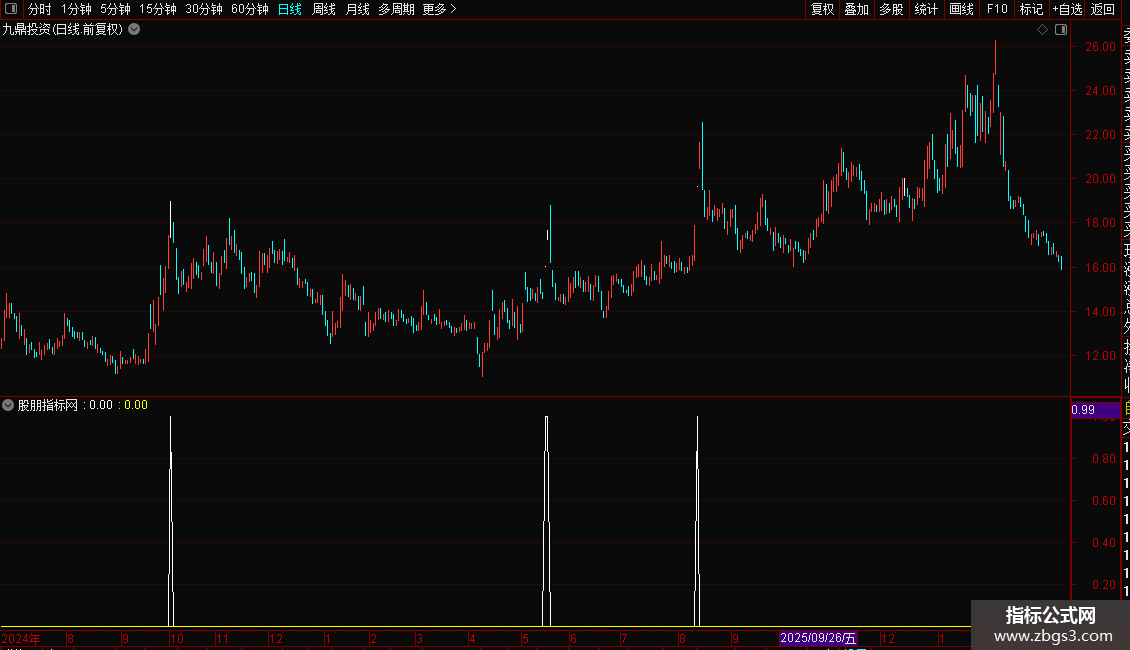
Task: Select the 日线 daily tab
Action: coord(290,9)
